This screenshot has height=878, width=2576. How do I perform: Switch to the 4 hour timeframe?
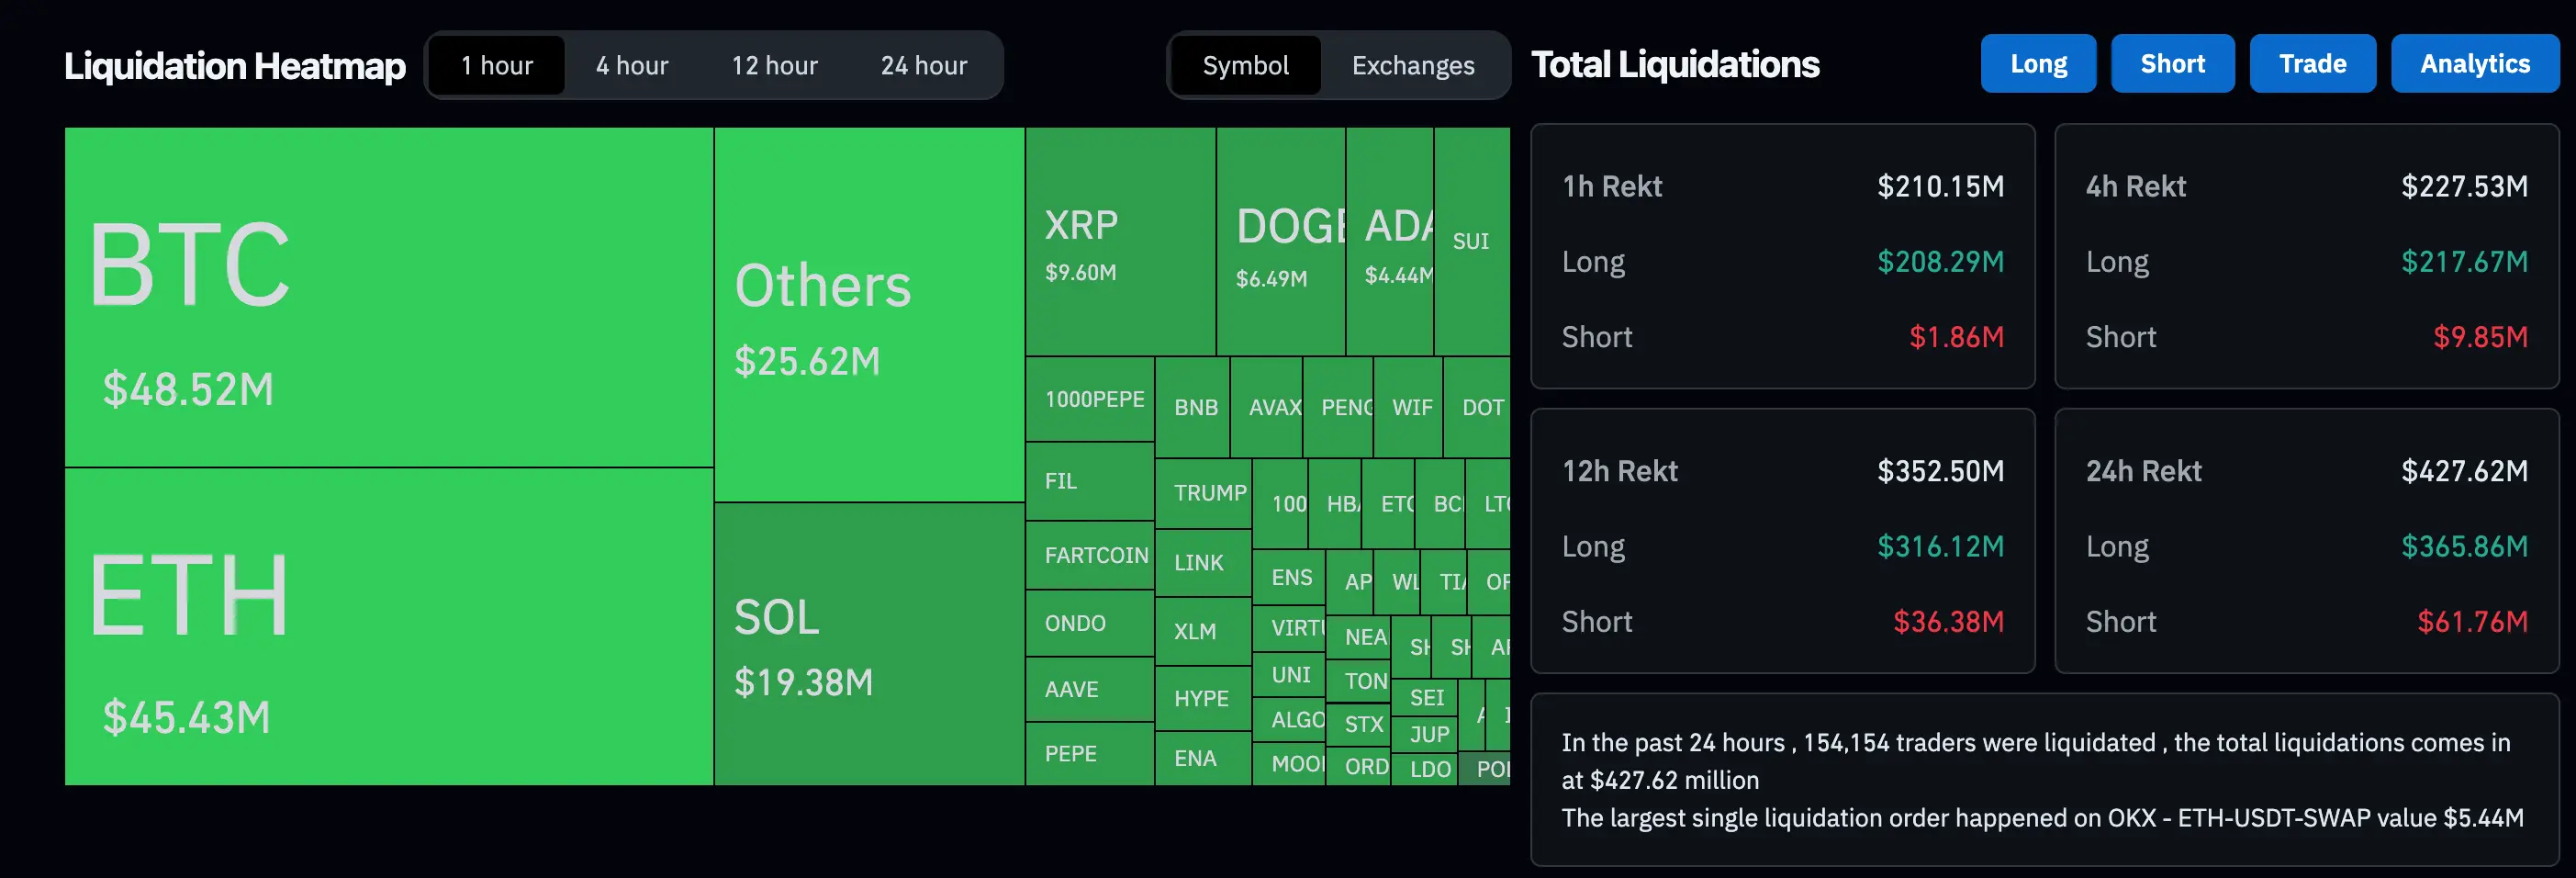(x=631, y=64)
